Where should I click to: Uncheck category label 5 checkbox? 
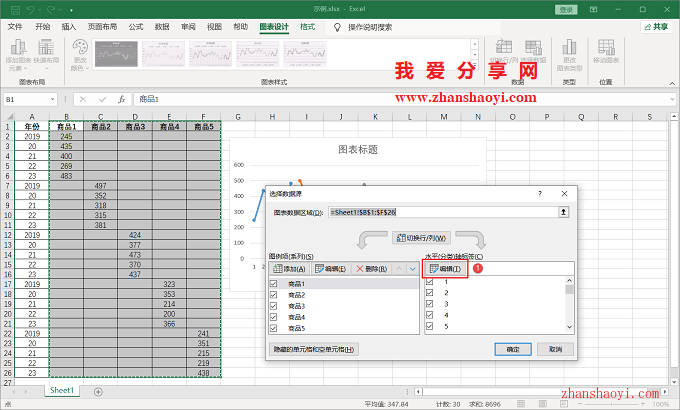(x=430, y=326)
